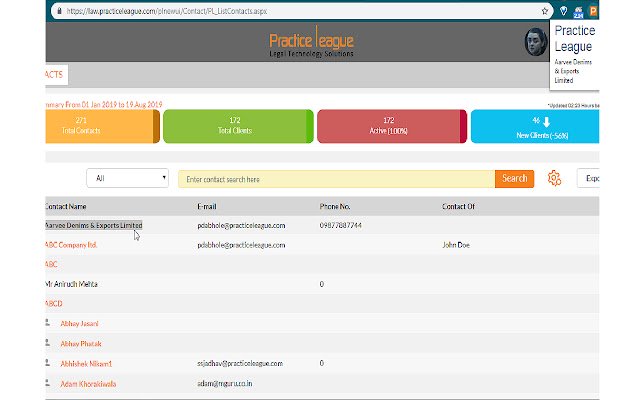Open Adam Khorakiwala contact
Image resolution: width=640 pixels, height=400 pixels.
point(88,384)
